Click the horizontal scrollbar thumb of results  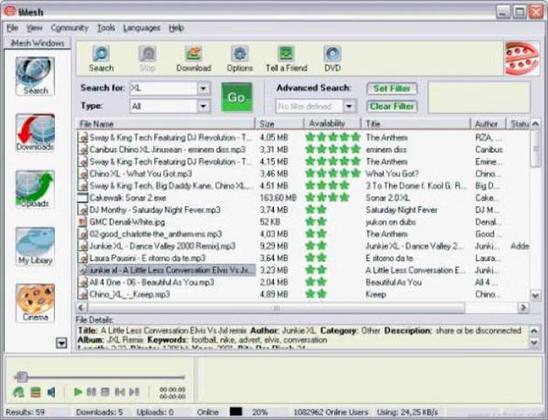pyautogui.click(x=276, y=308)
